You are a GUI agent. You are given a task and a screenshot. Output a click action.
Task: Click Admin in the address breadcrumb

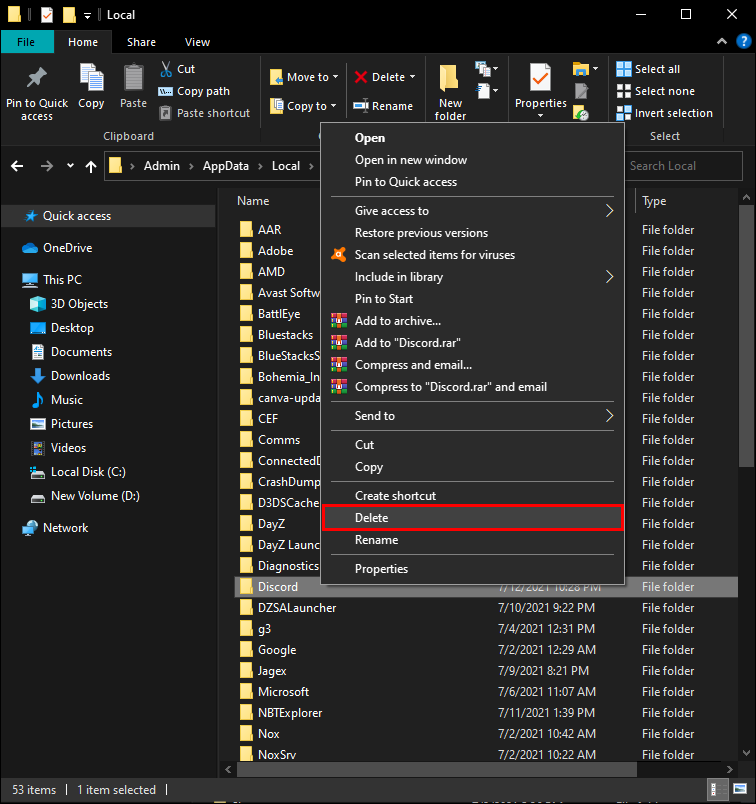coord(162,166)
